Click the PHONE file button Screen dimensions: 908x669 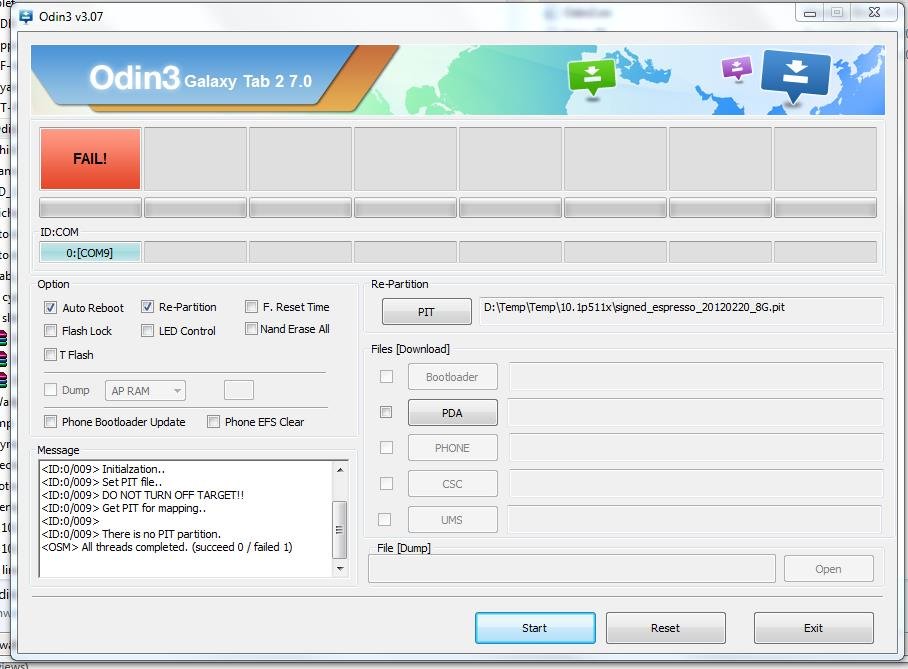point(452,448)
